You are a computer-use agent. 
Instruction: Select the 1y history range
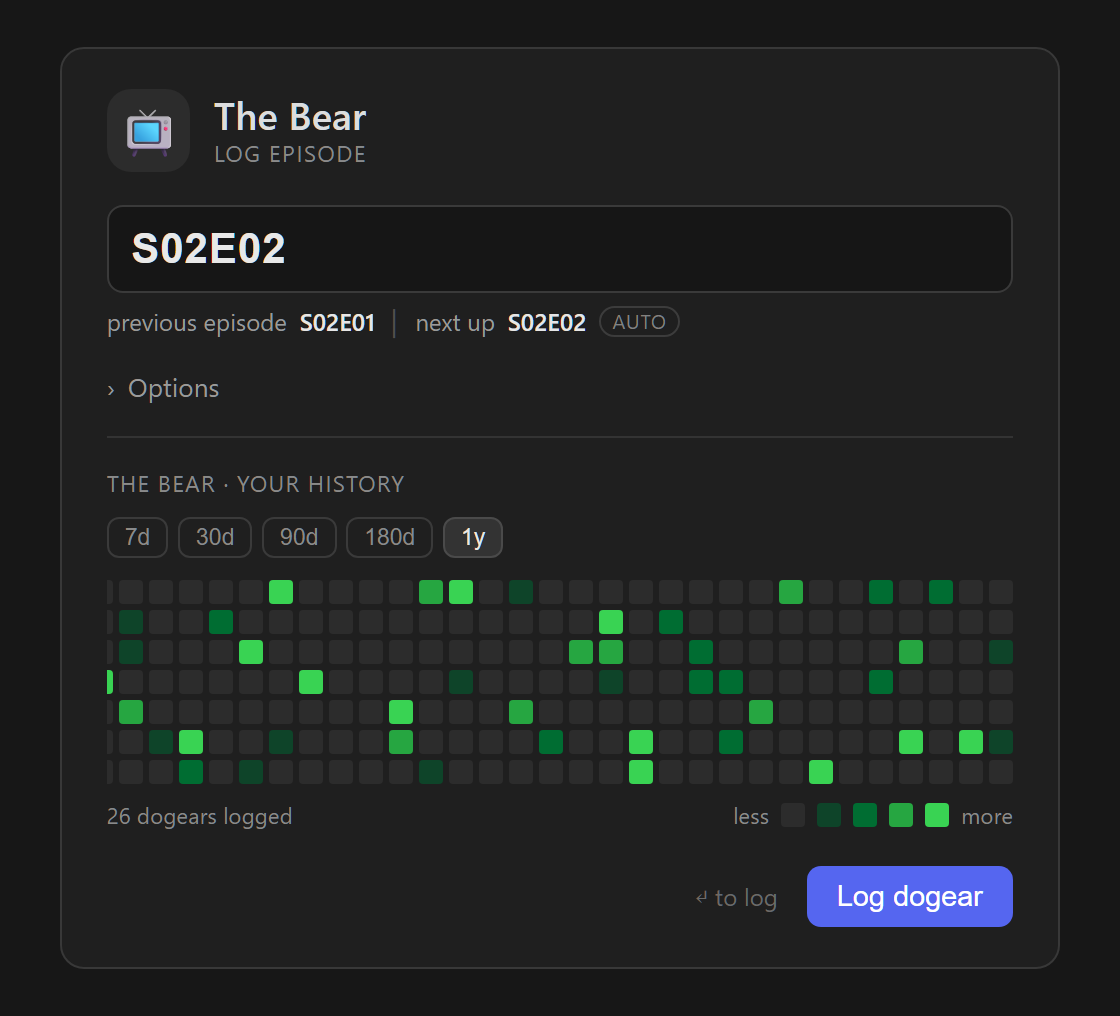(x=473, y=537)
